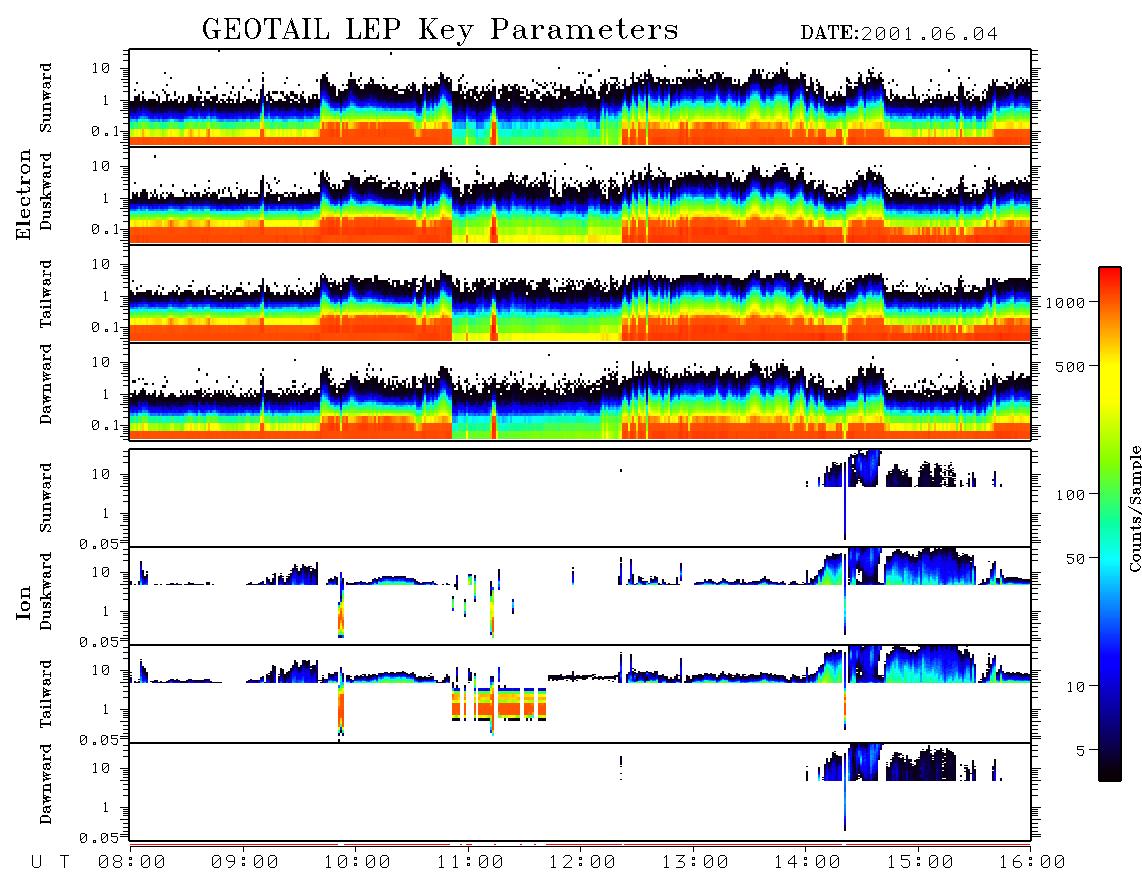
Task: Click the Electron Duskward spectrogram panel
Action: pos(580,196)
